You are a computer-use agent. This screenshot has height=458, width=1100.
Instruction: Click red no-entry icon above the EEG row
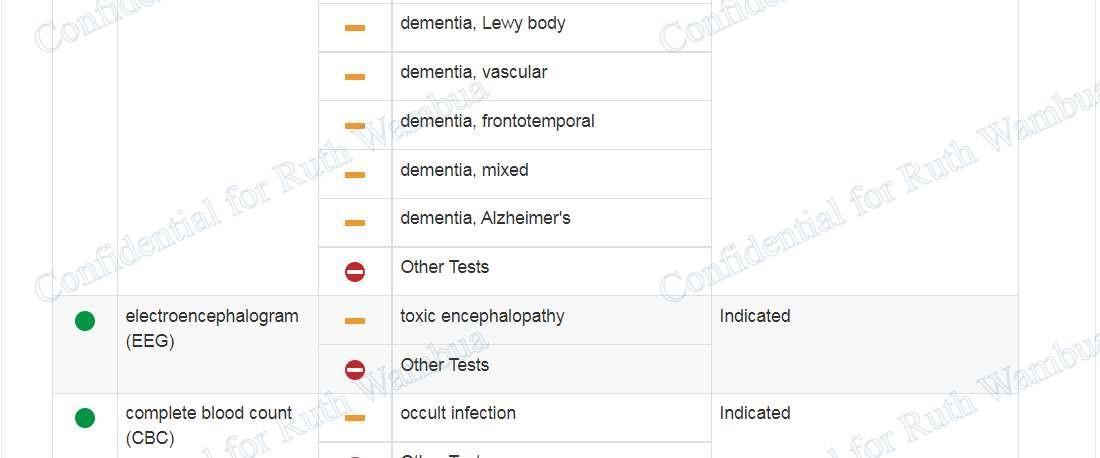355,272
